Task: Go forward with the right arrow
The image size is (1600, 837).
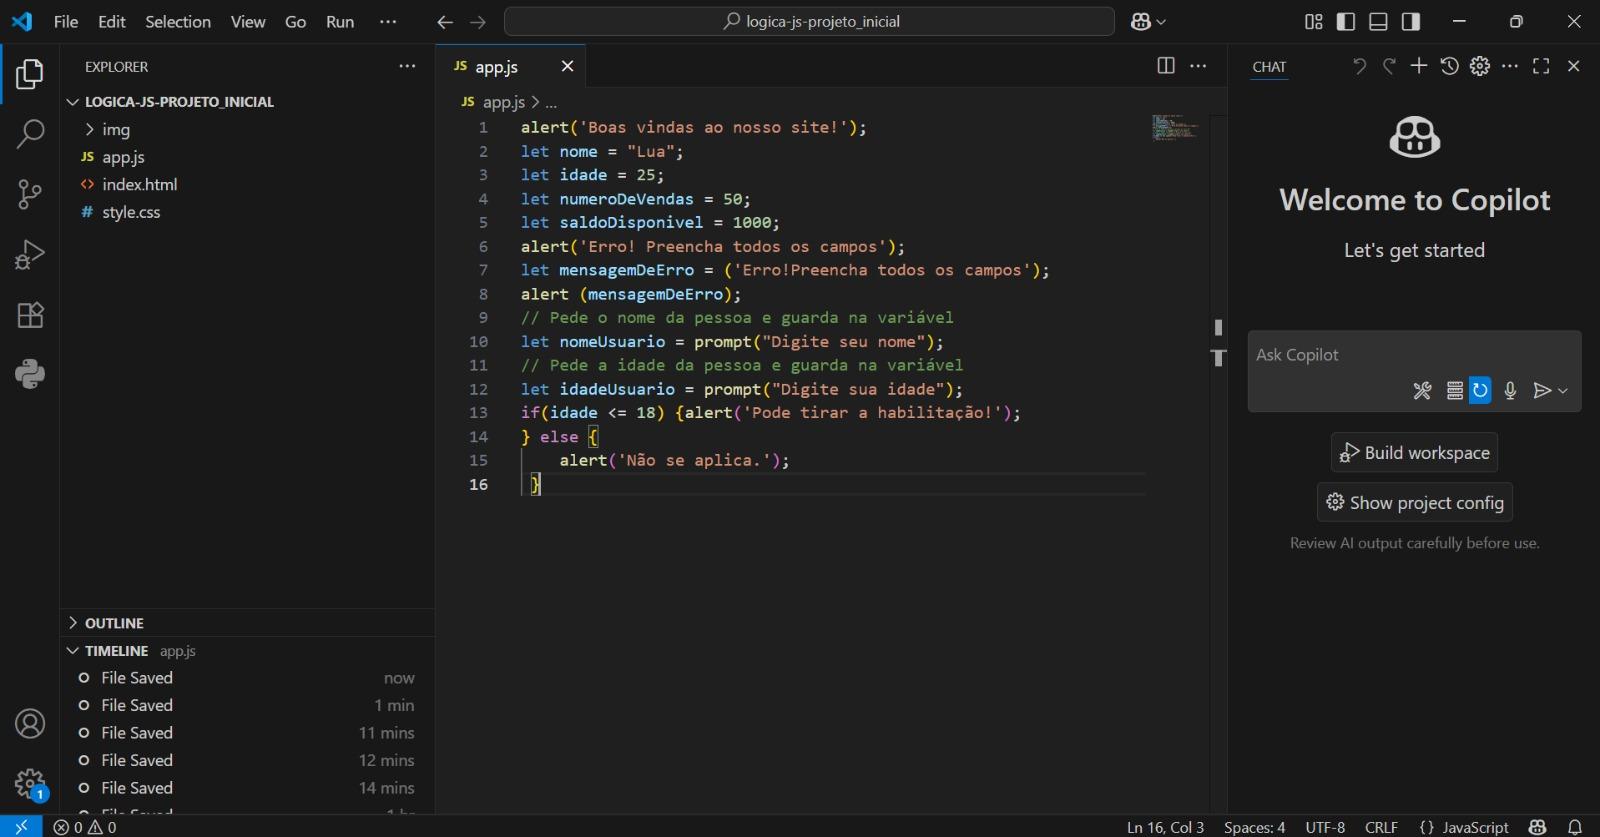Action: 478,22
